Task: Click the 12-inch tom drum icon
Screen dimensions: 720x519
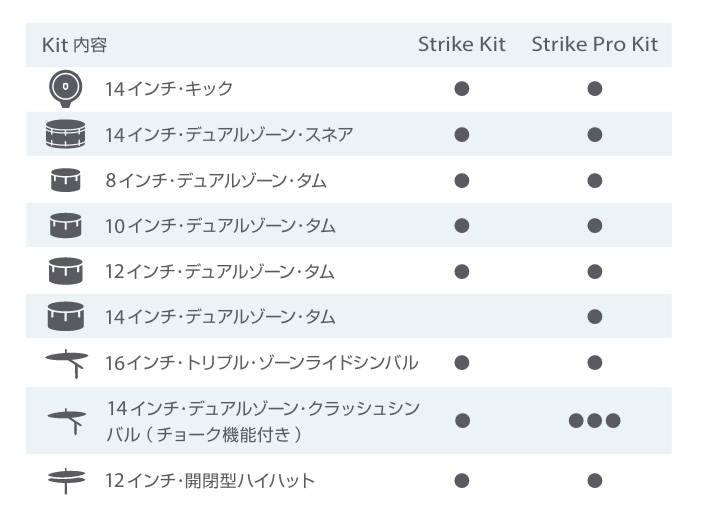Action: click(x=66, y=271)
